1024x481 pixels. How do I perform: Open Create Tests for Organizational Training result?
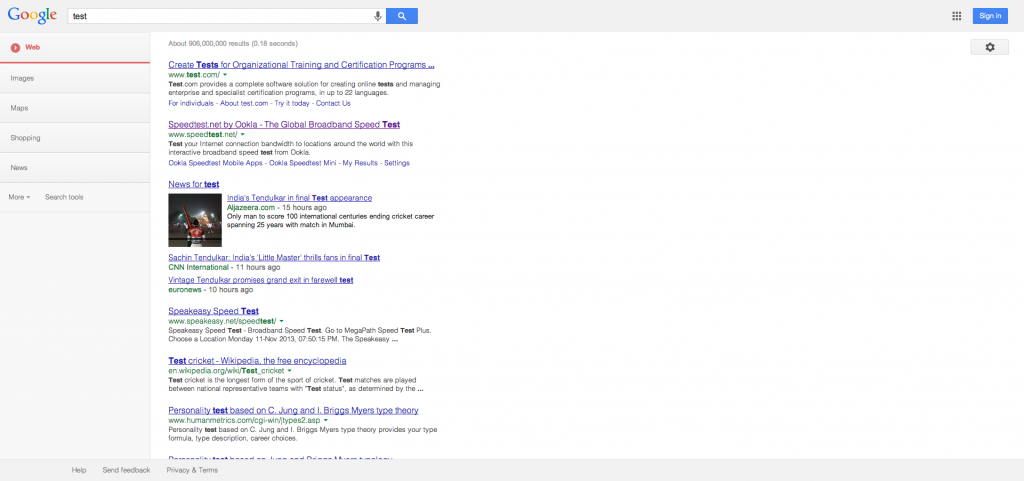tap(301, 65)
